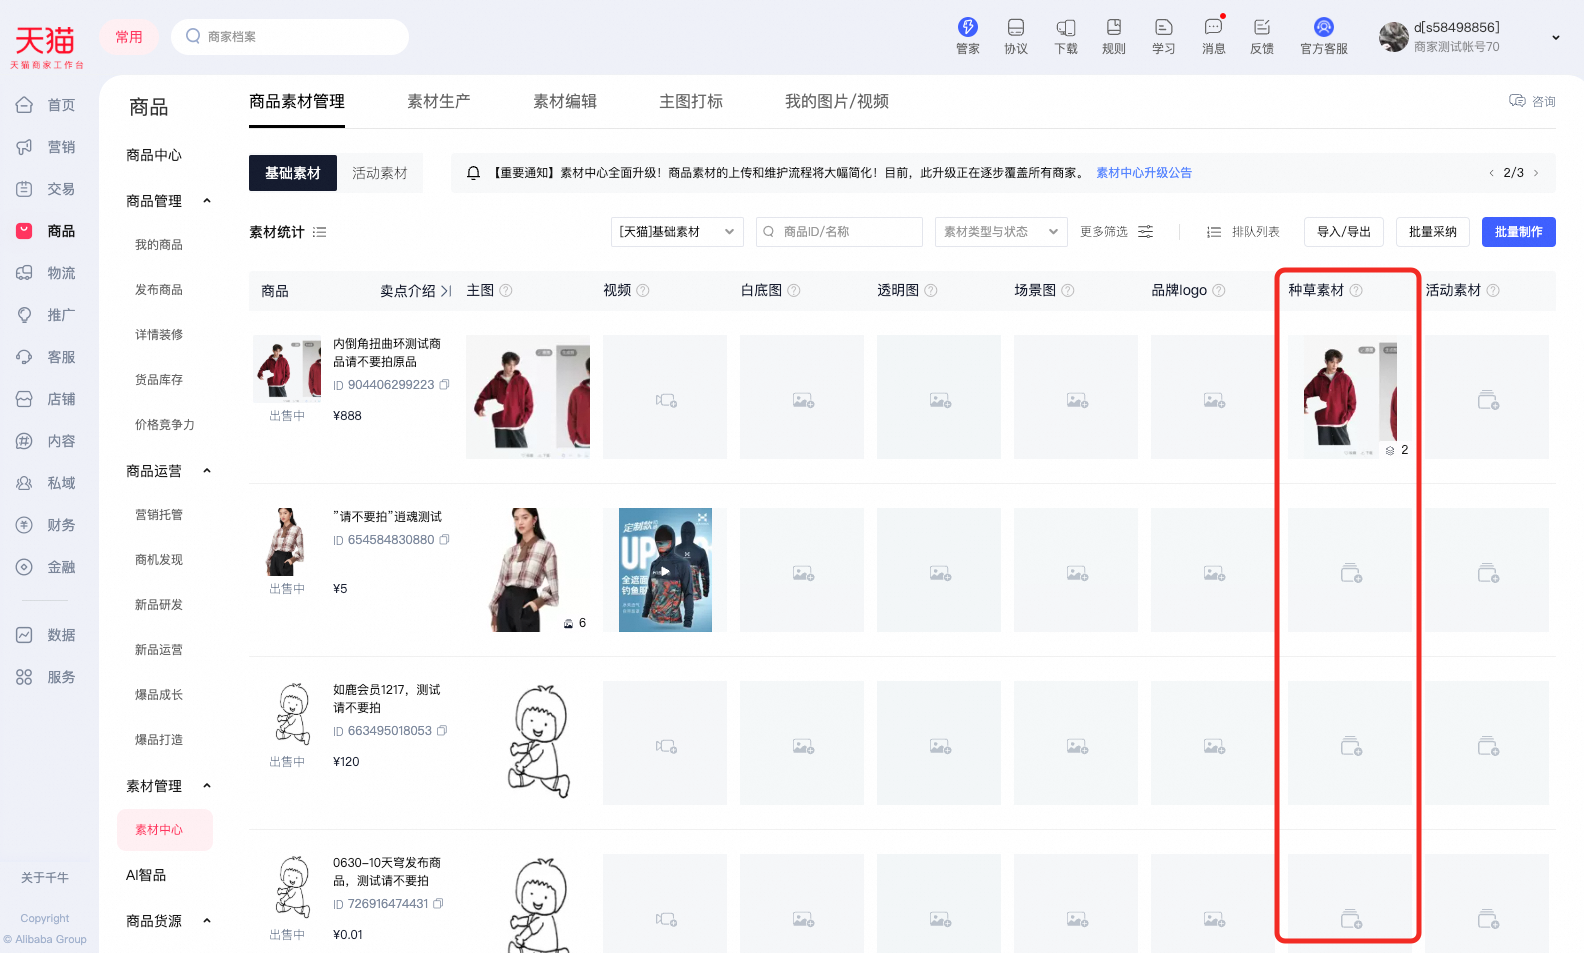Select the 活动素材 tab
The image size is (1584, 953).
pos(380,173)
